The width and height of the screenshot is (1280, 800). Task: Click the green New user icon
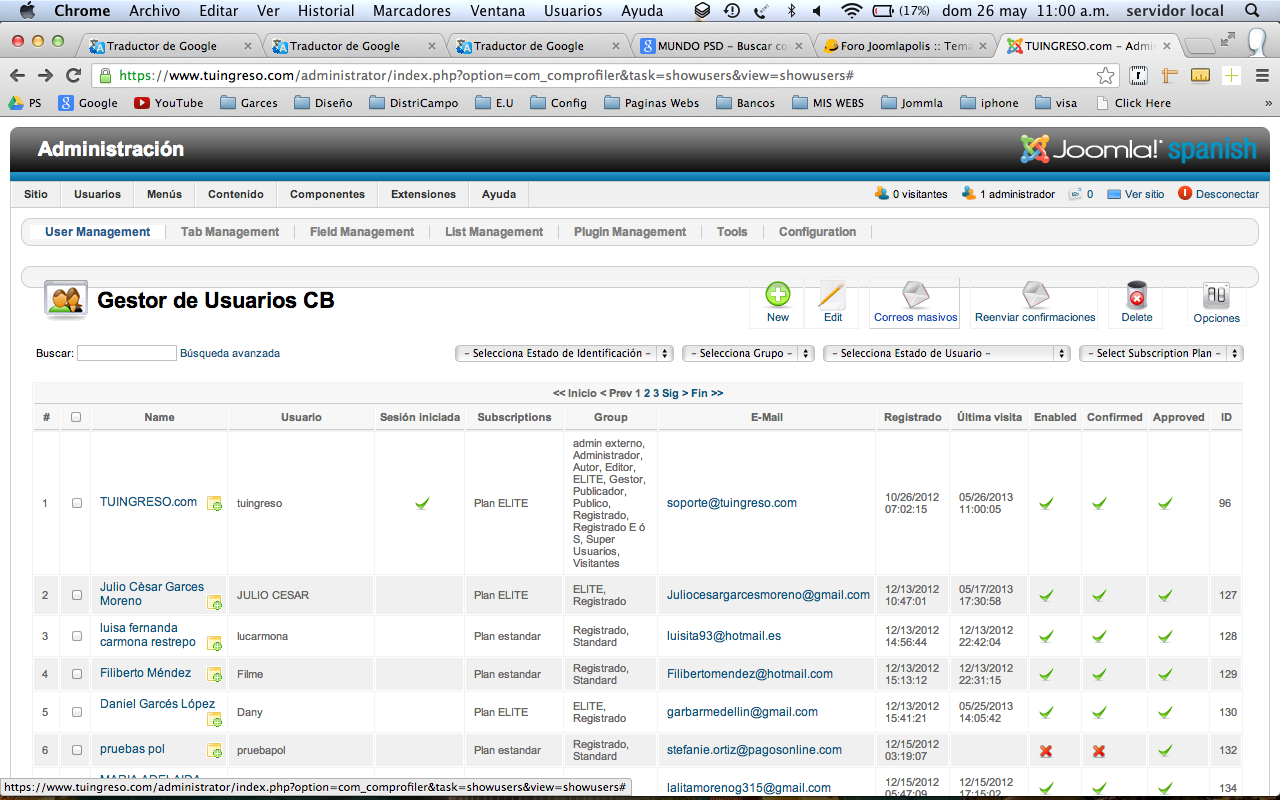(x=778, y=294)
